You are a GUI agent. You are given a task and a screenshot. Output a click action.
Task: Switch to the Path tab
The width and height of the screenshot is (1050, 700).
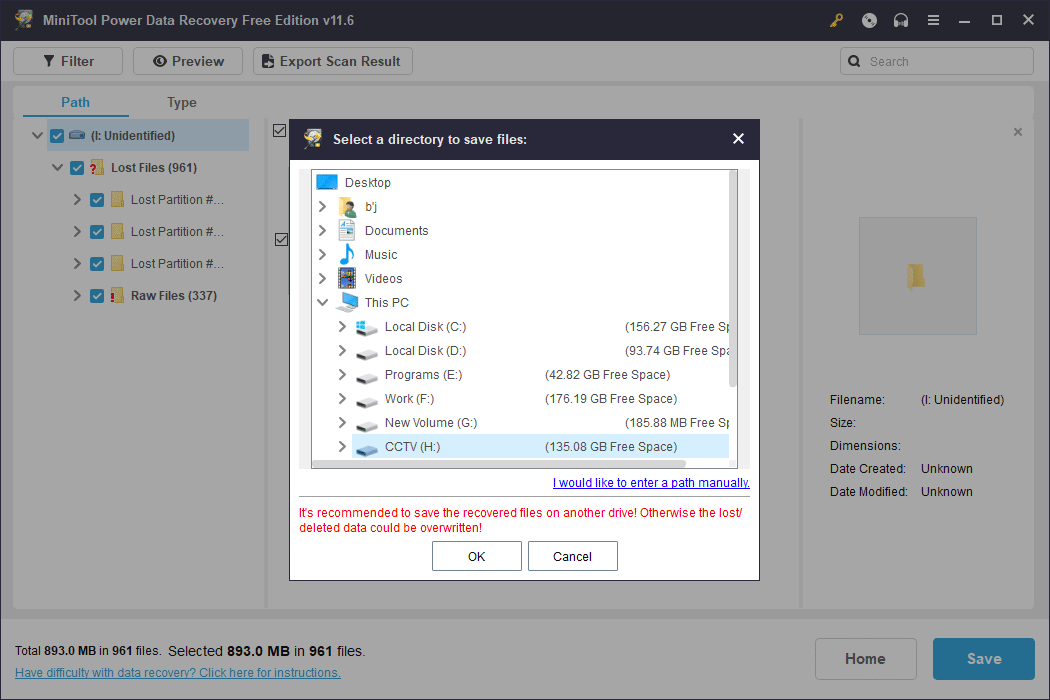point(75,102)
